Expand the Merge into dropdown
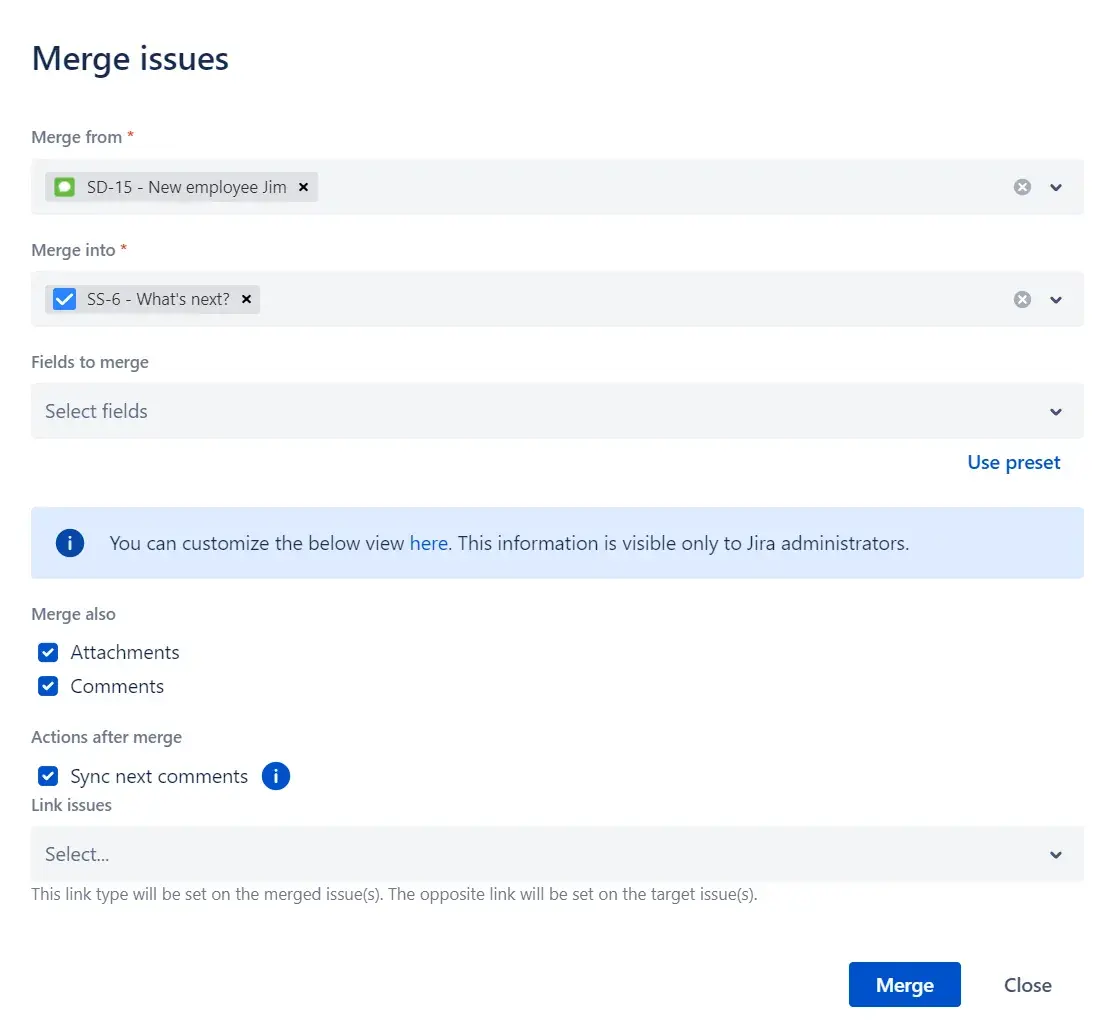The image size is (1116, 1036). point(1056,299)
